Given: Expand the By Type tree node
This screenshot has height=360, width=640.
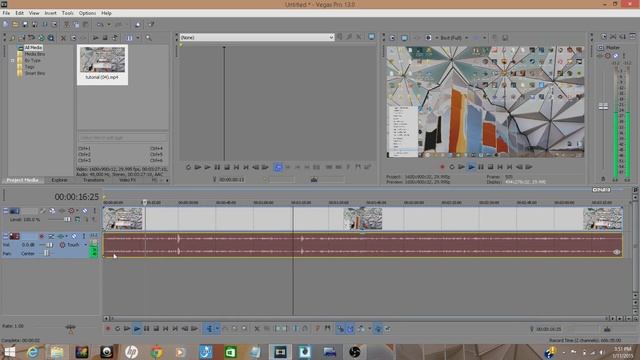Looking at the screenshot, I should pyautogui.click(x=12, y=60).
